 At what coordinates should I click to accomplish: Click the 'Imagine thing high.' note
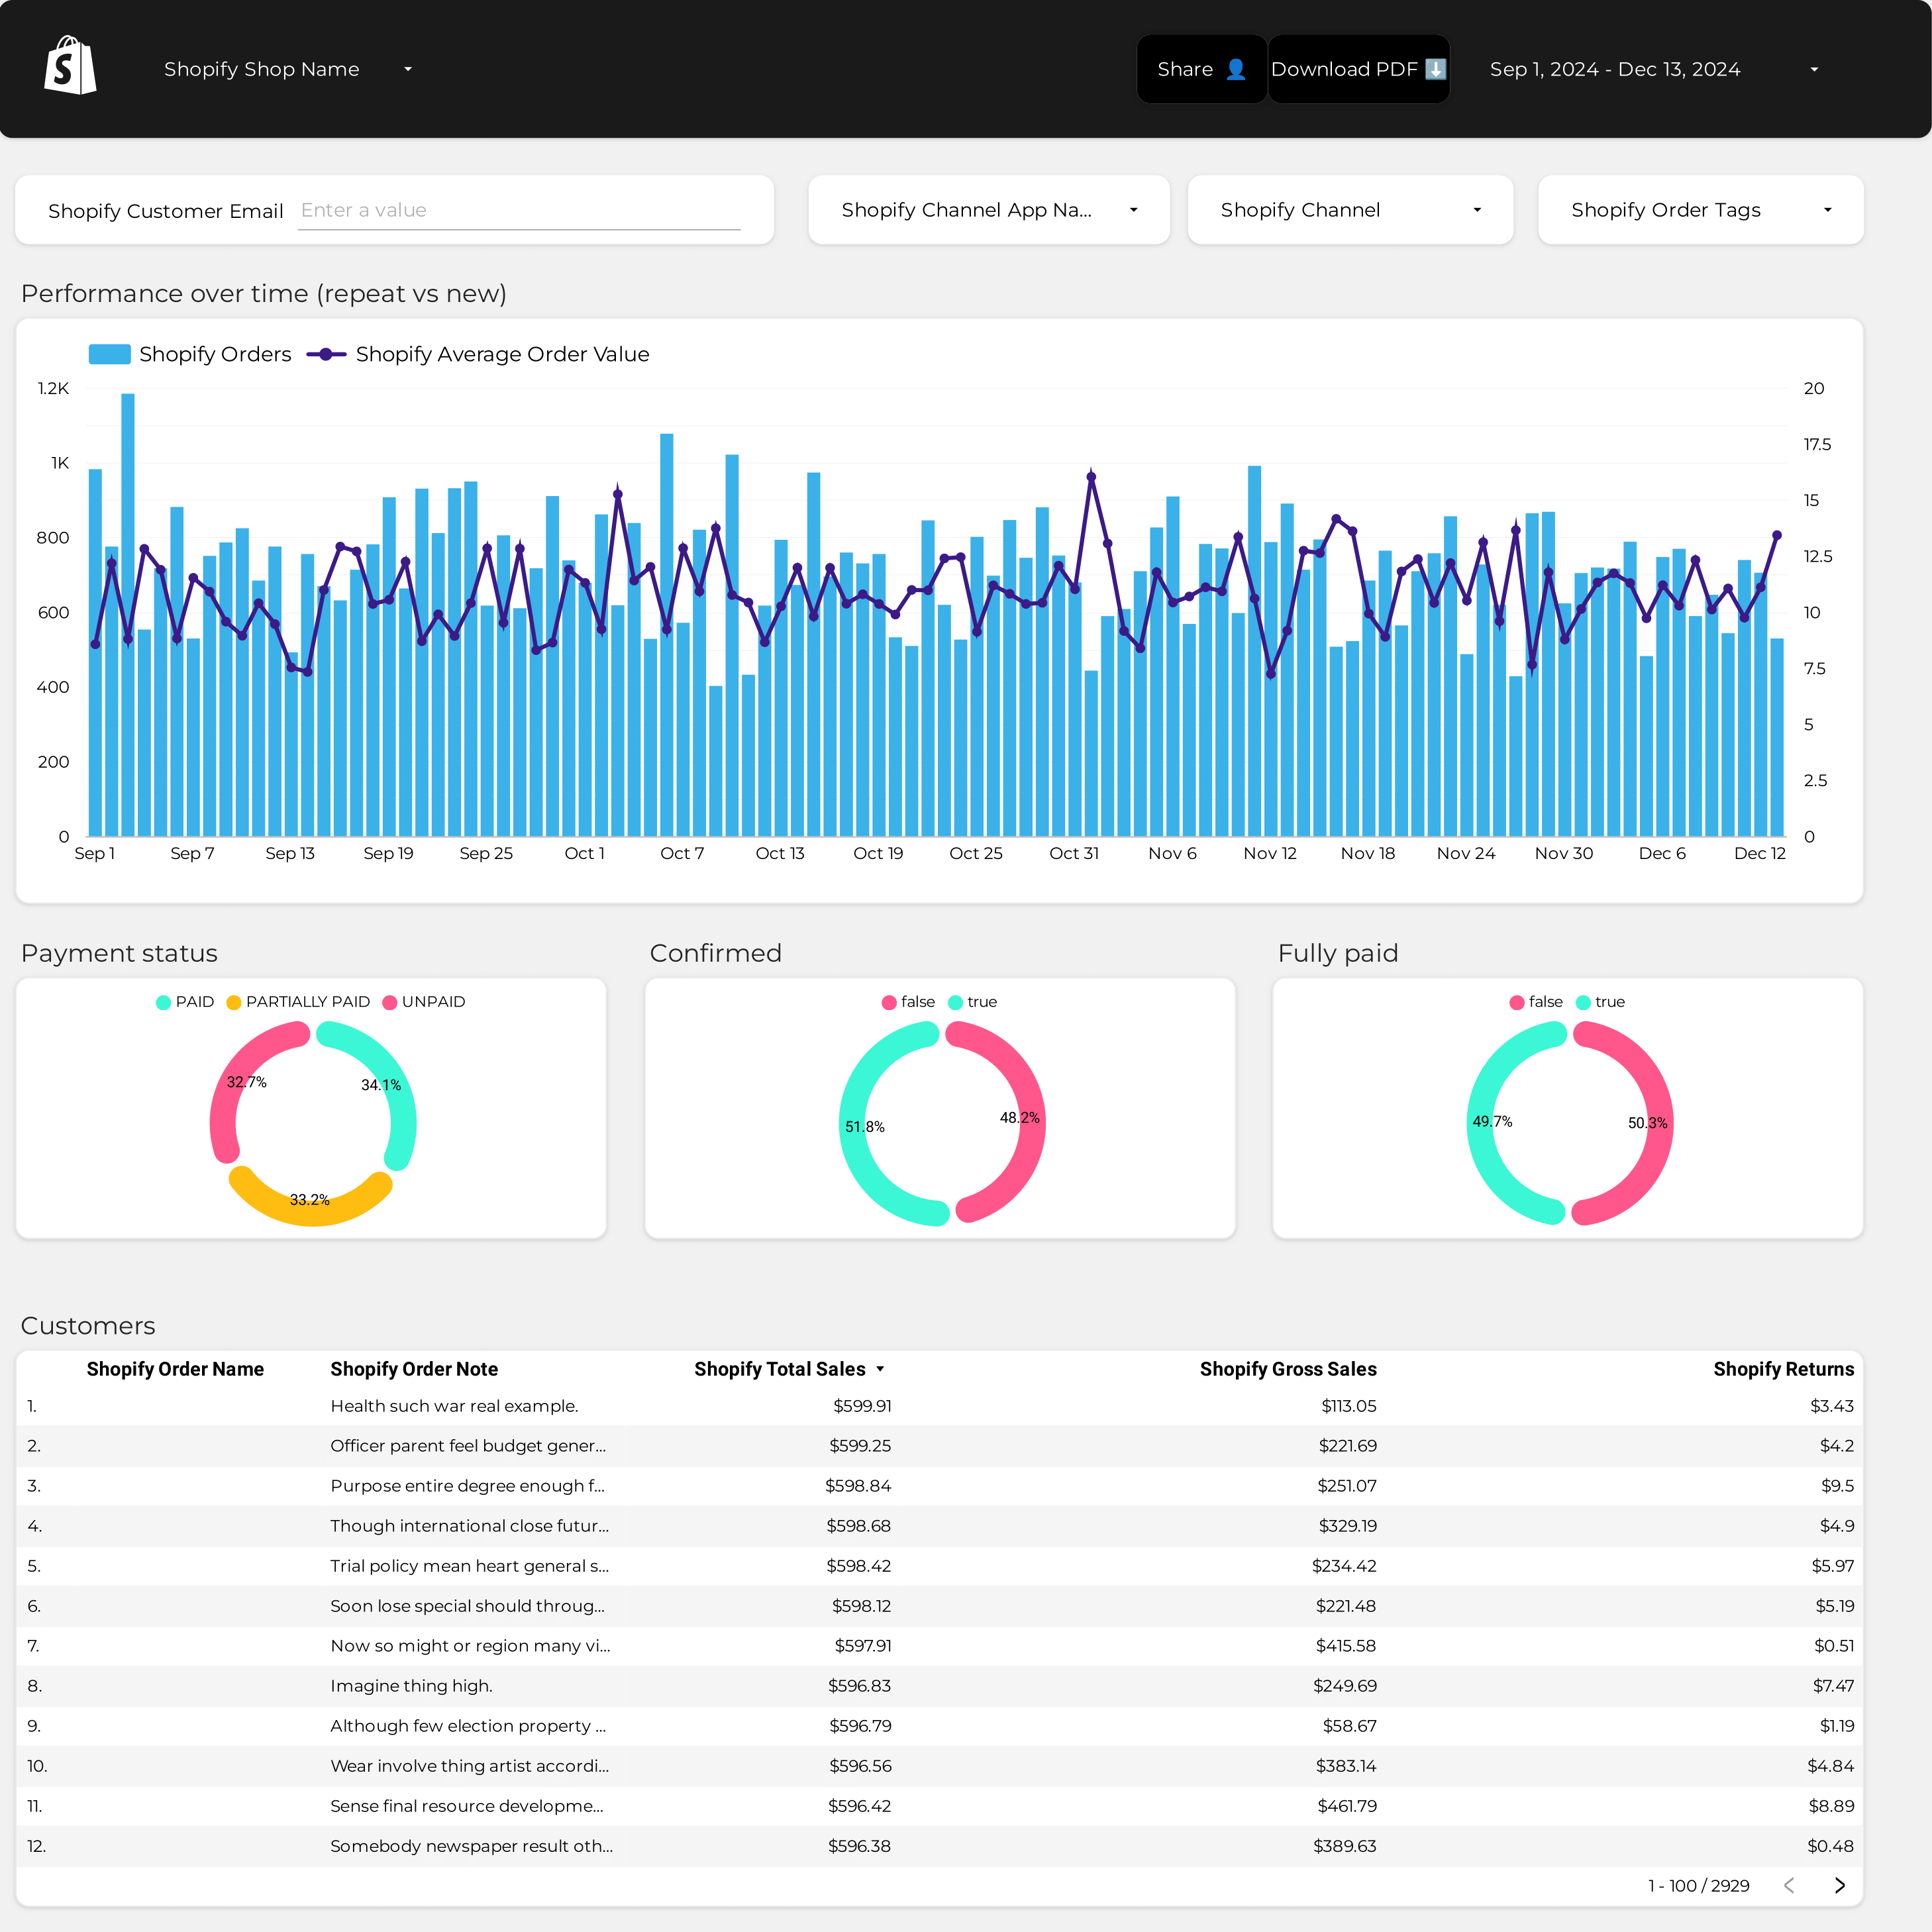[x=411, y=1686]
